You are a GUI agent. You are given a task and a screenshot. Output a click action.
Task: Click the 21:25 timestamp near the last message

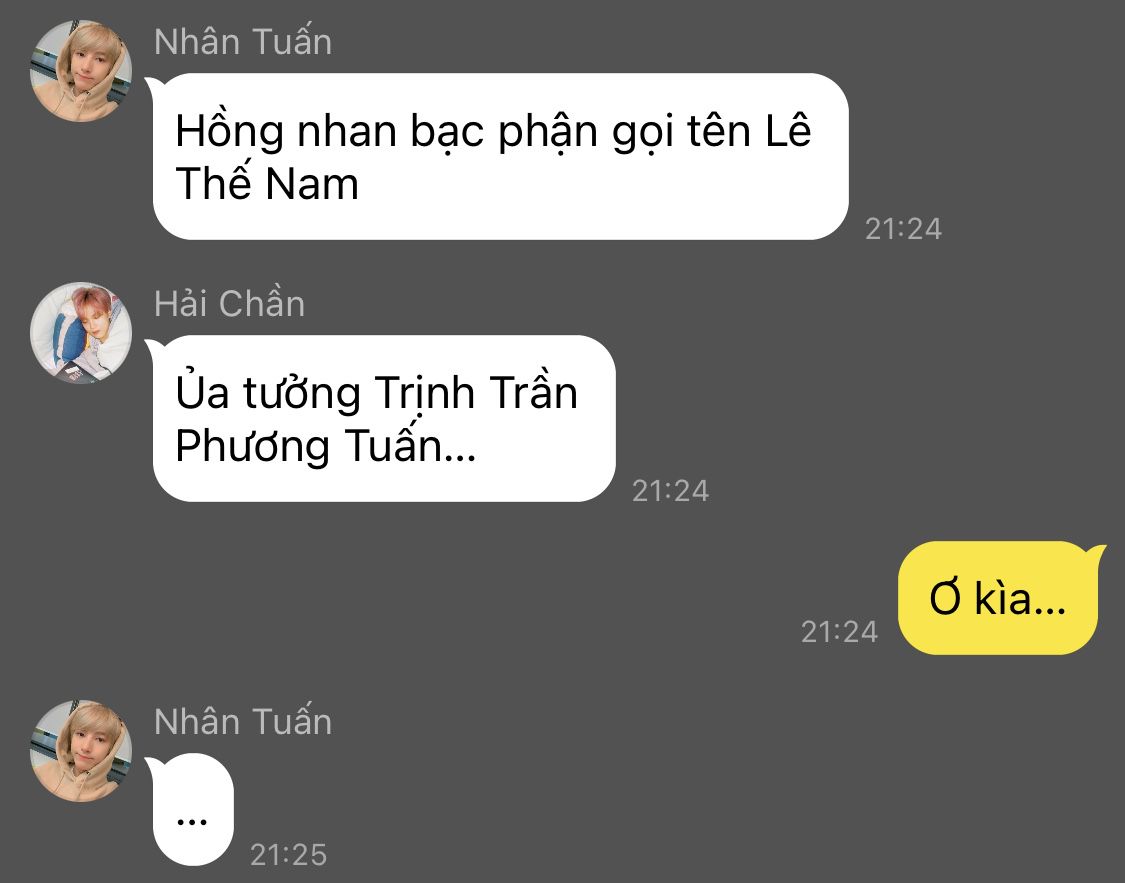click(288, 854)
